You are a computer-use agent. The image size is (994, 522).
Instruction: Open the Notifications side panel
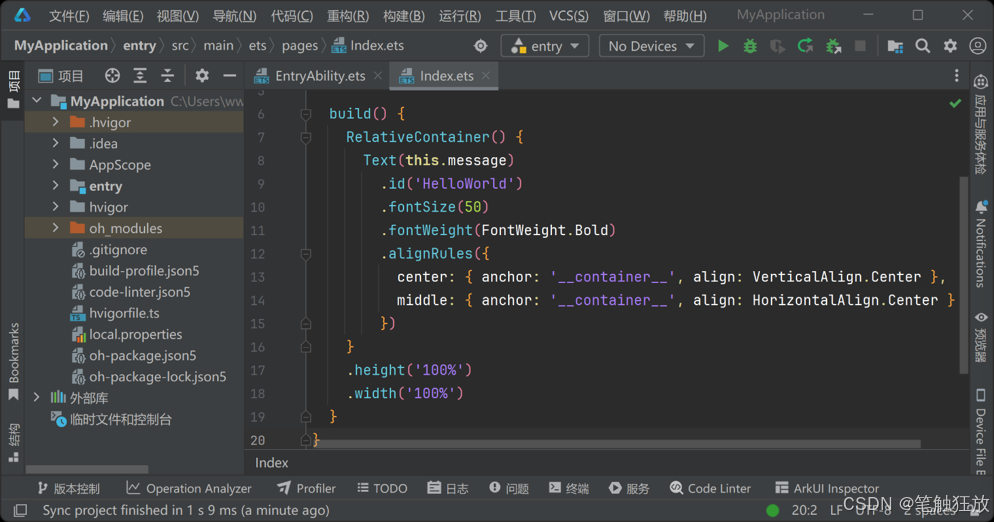point(981,244)
